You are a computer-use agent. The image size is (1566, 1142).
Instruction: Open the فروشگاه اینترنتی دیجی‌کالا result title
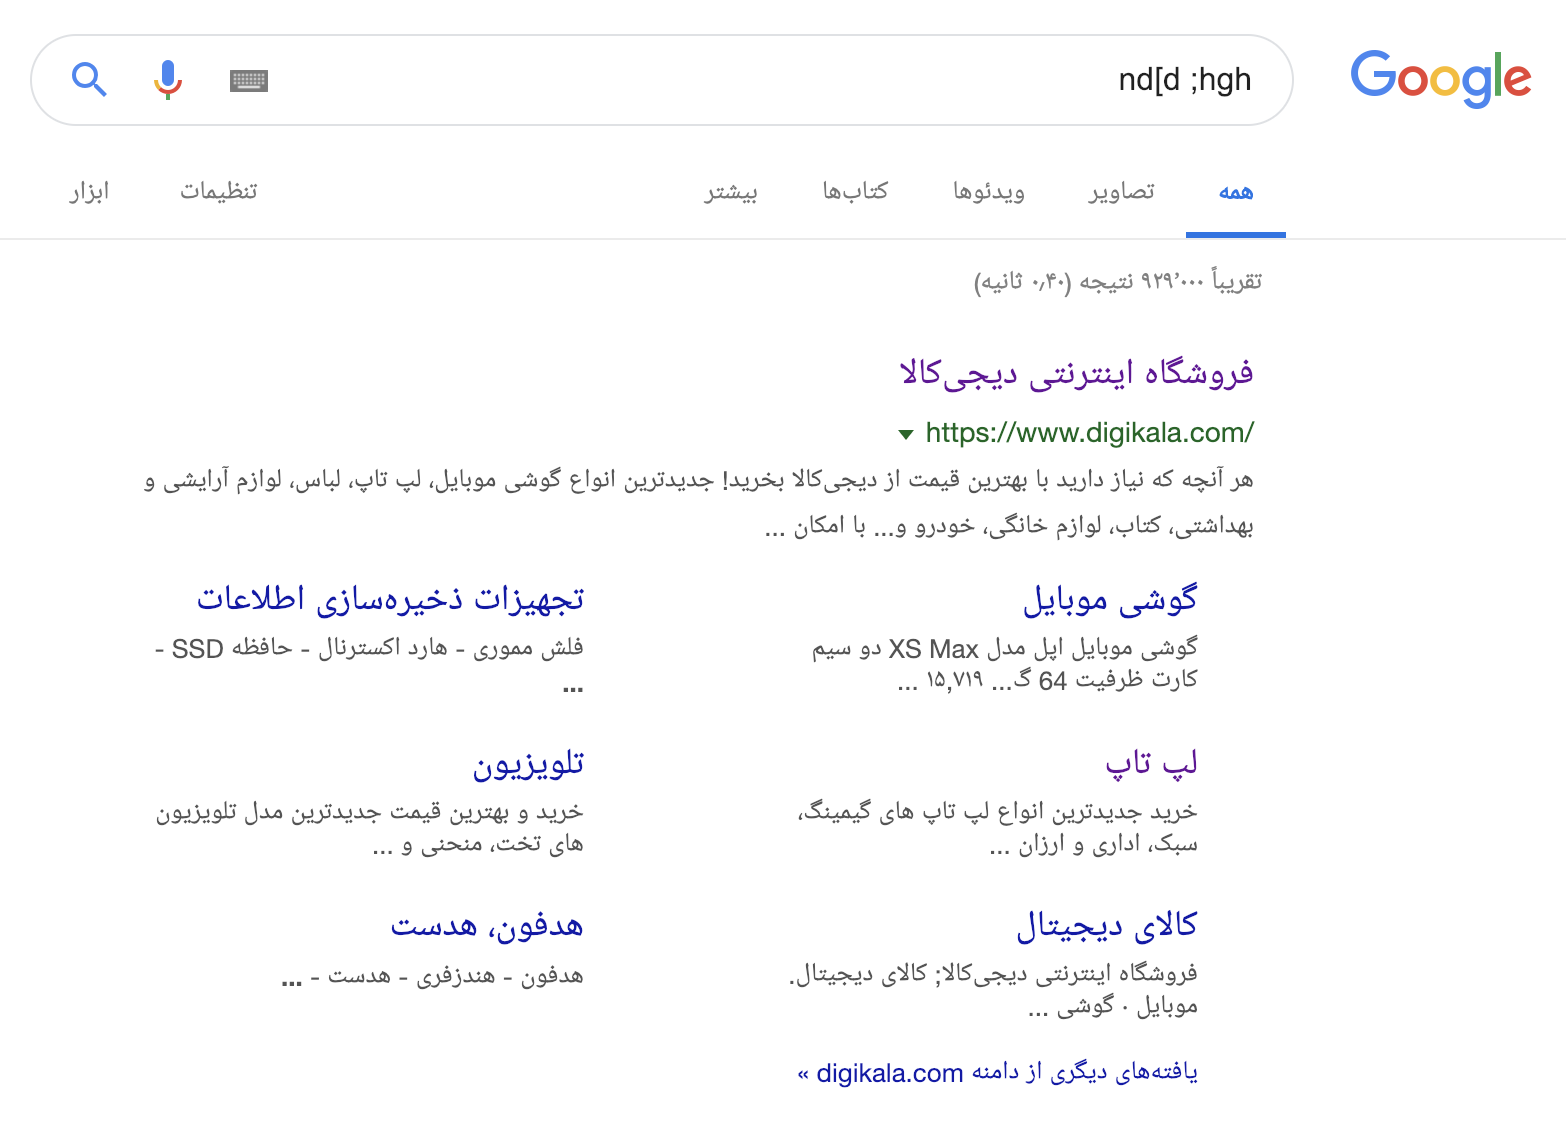1077,373
